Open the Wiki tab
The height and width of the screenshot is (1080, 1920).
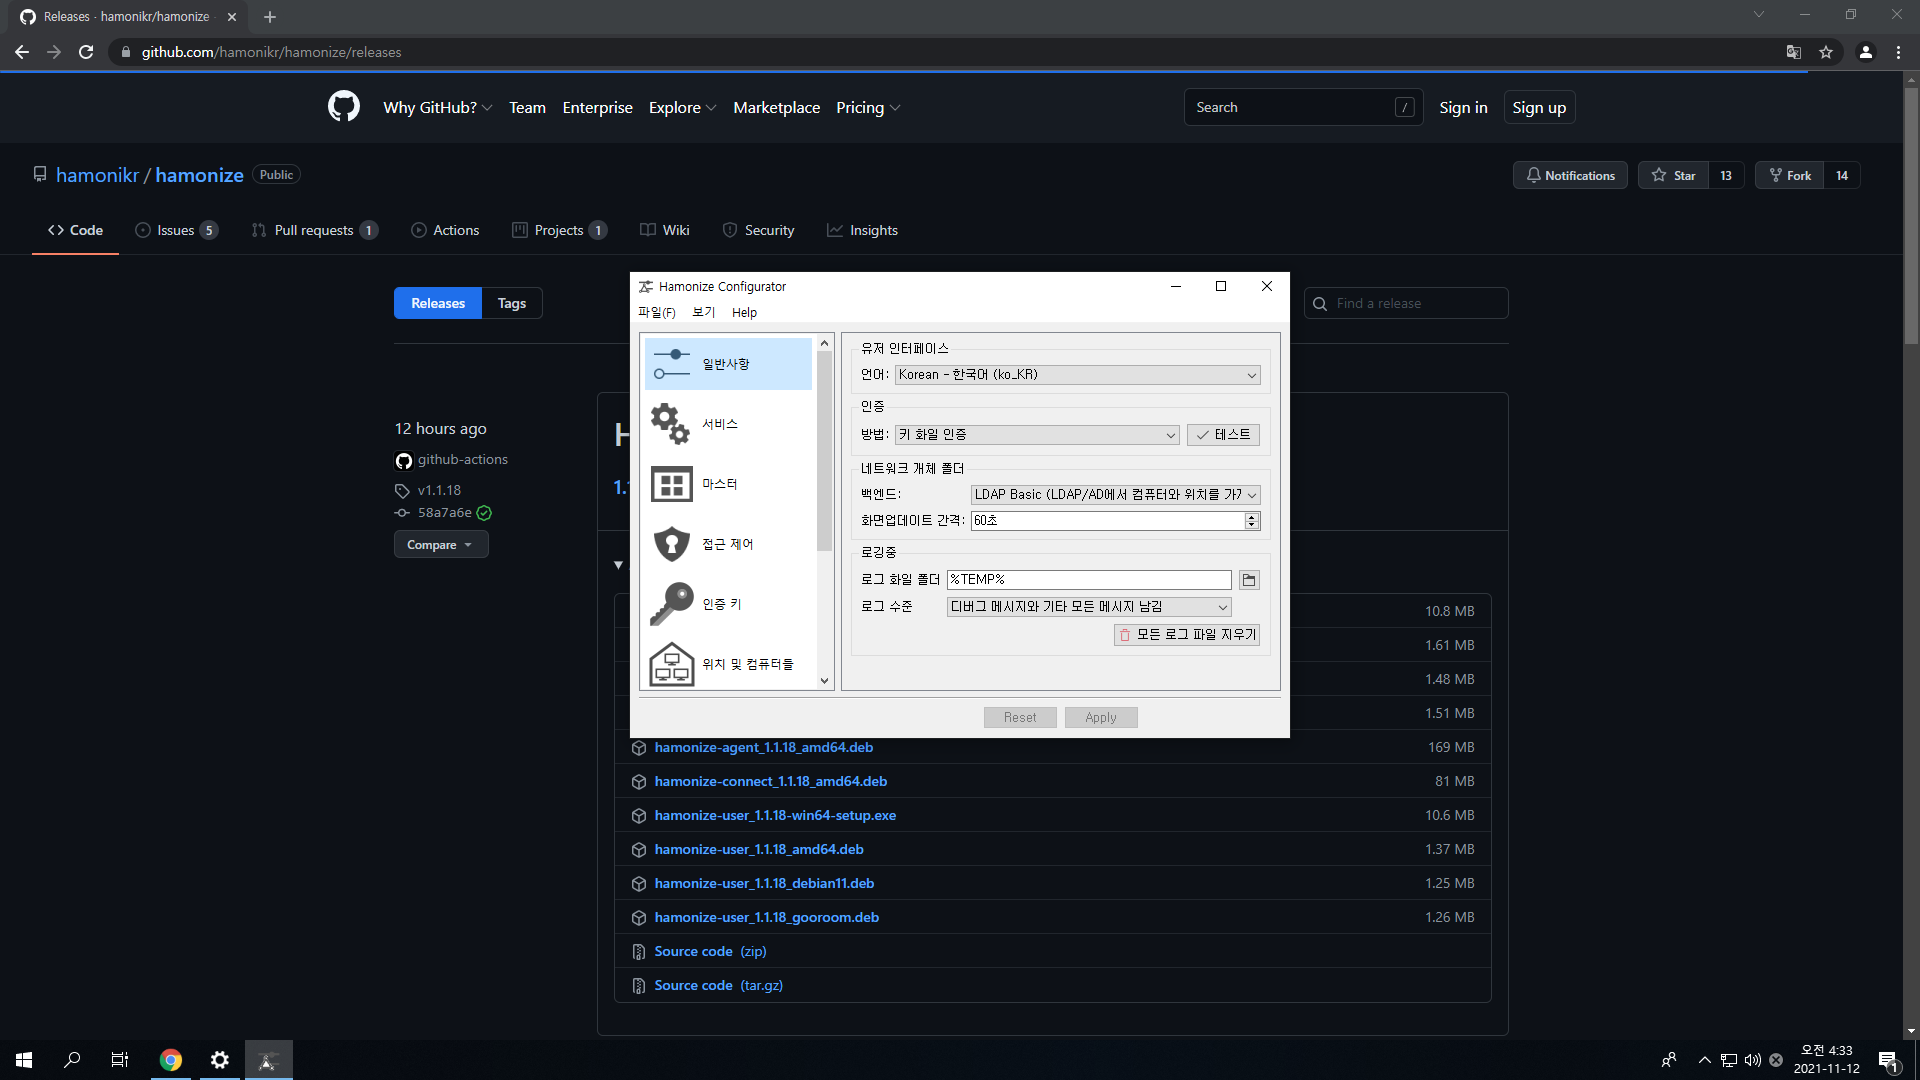665,230
